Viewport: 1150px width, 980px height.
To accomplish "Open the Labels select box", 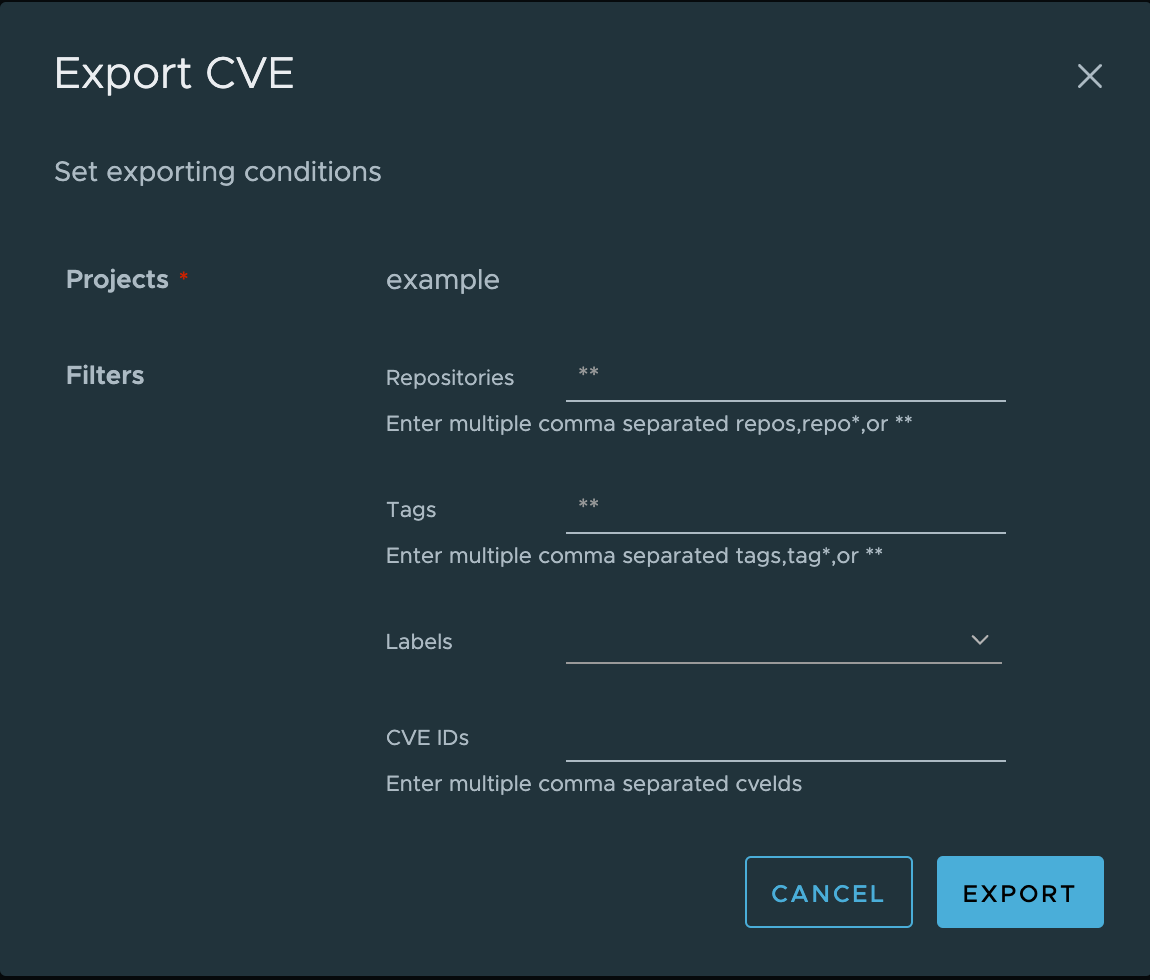I will pos(783,640).
